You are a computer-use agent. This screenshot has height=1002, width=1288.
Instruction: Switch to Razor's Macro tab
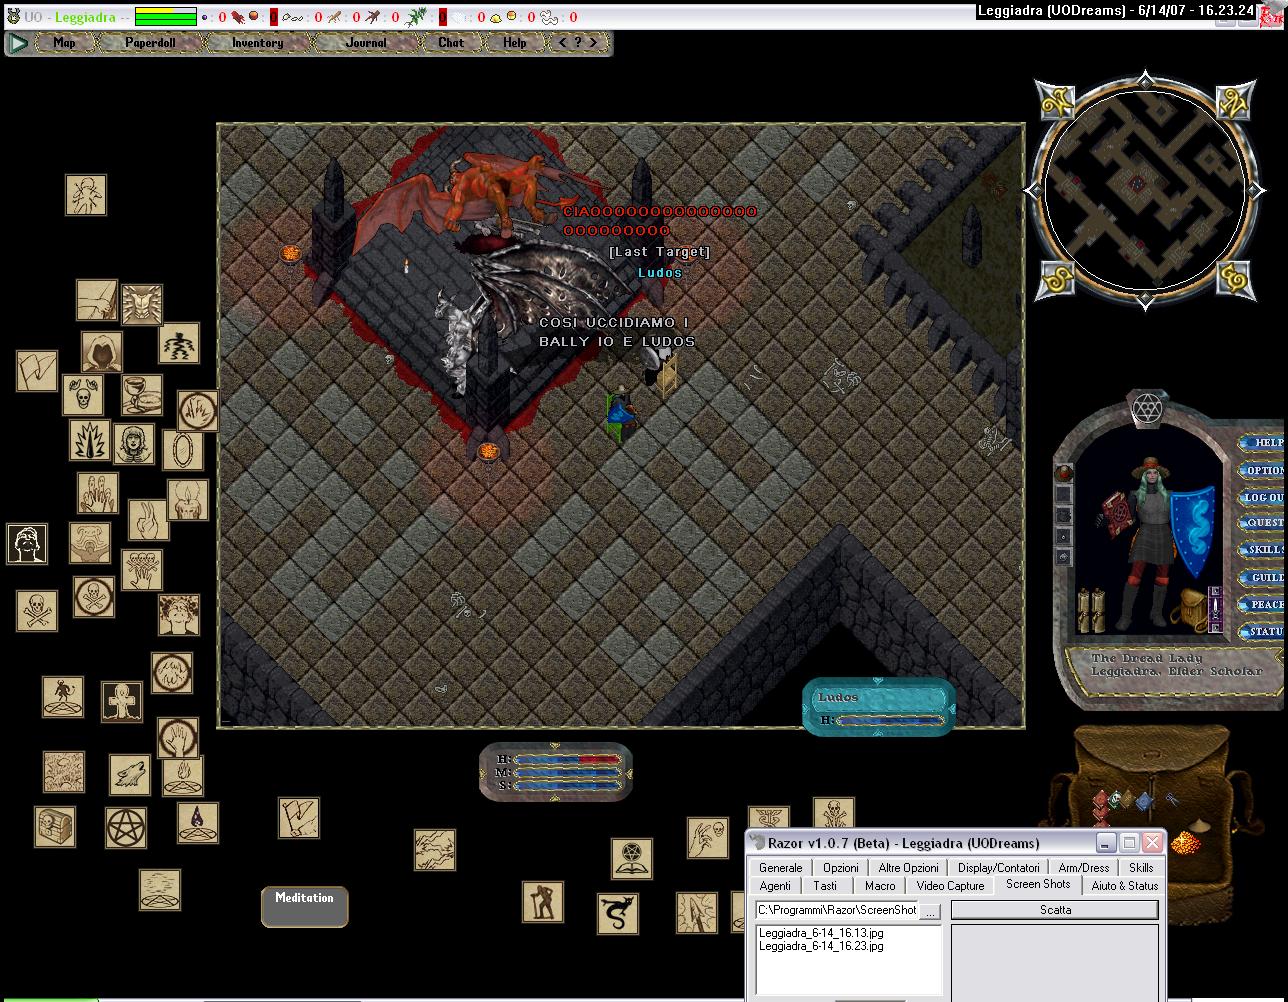click(x=880, y=886)
